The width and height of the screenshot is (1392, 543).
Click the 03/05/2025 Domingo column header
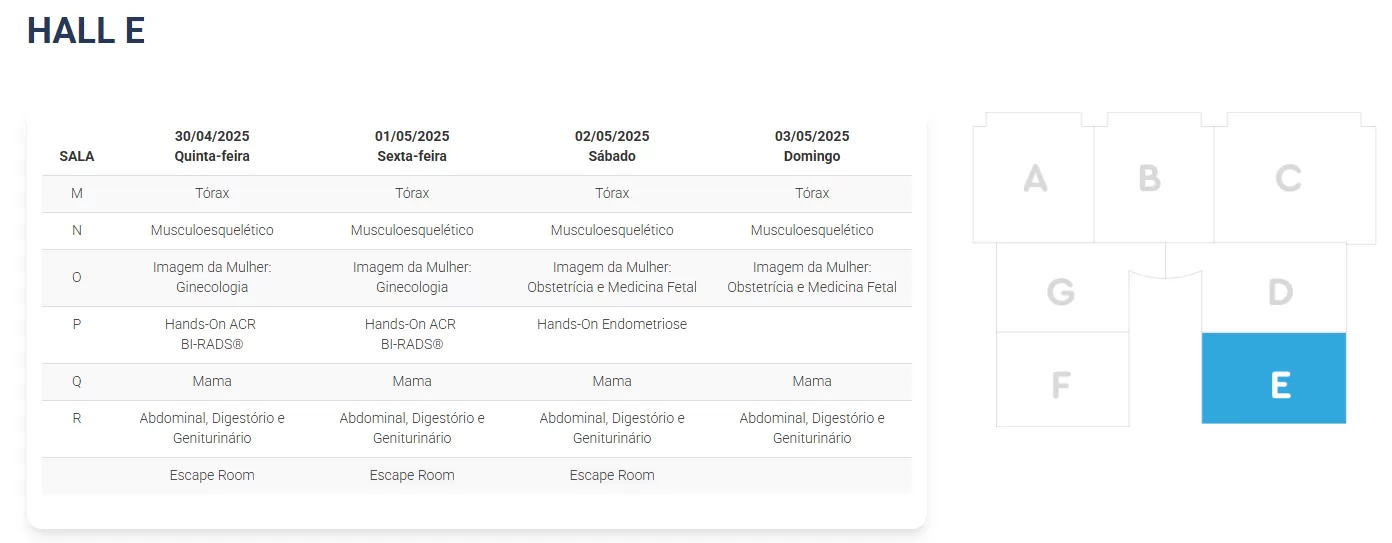coord(812,146)
